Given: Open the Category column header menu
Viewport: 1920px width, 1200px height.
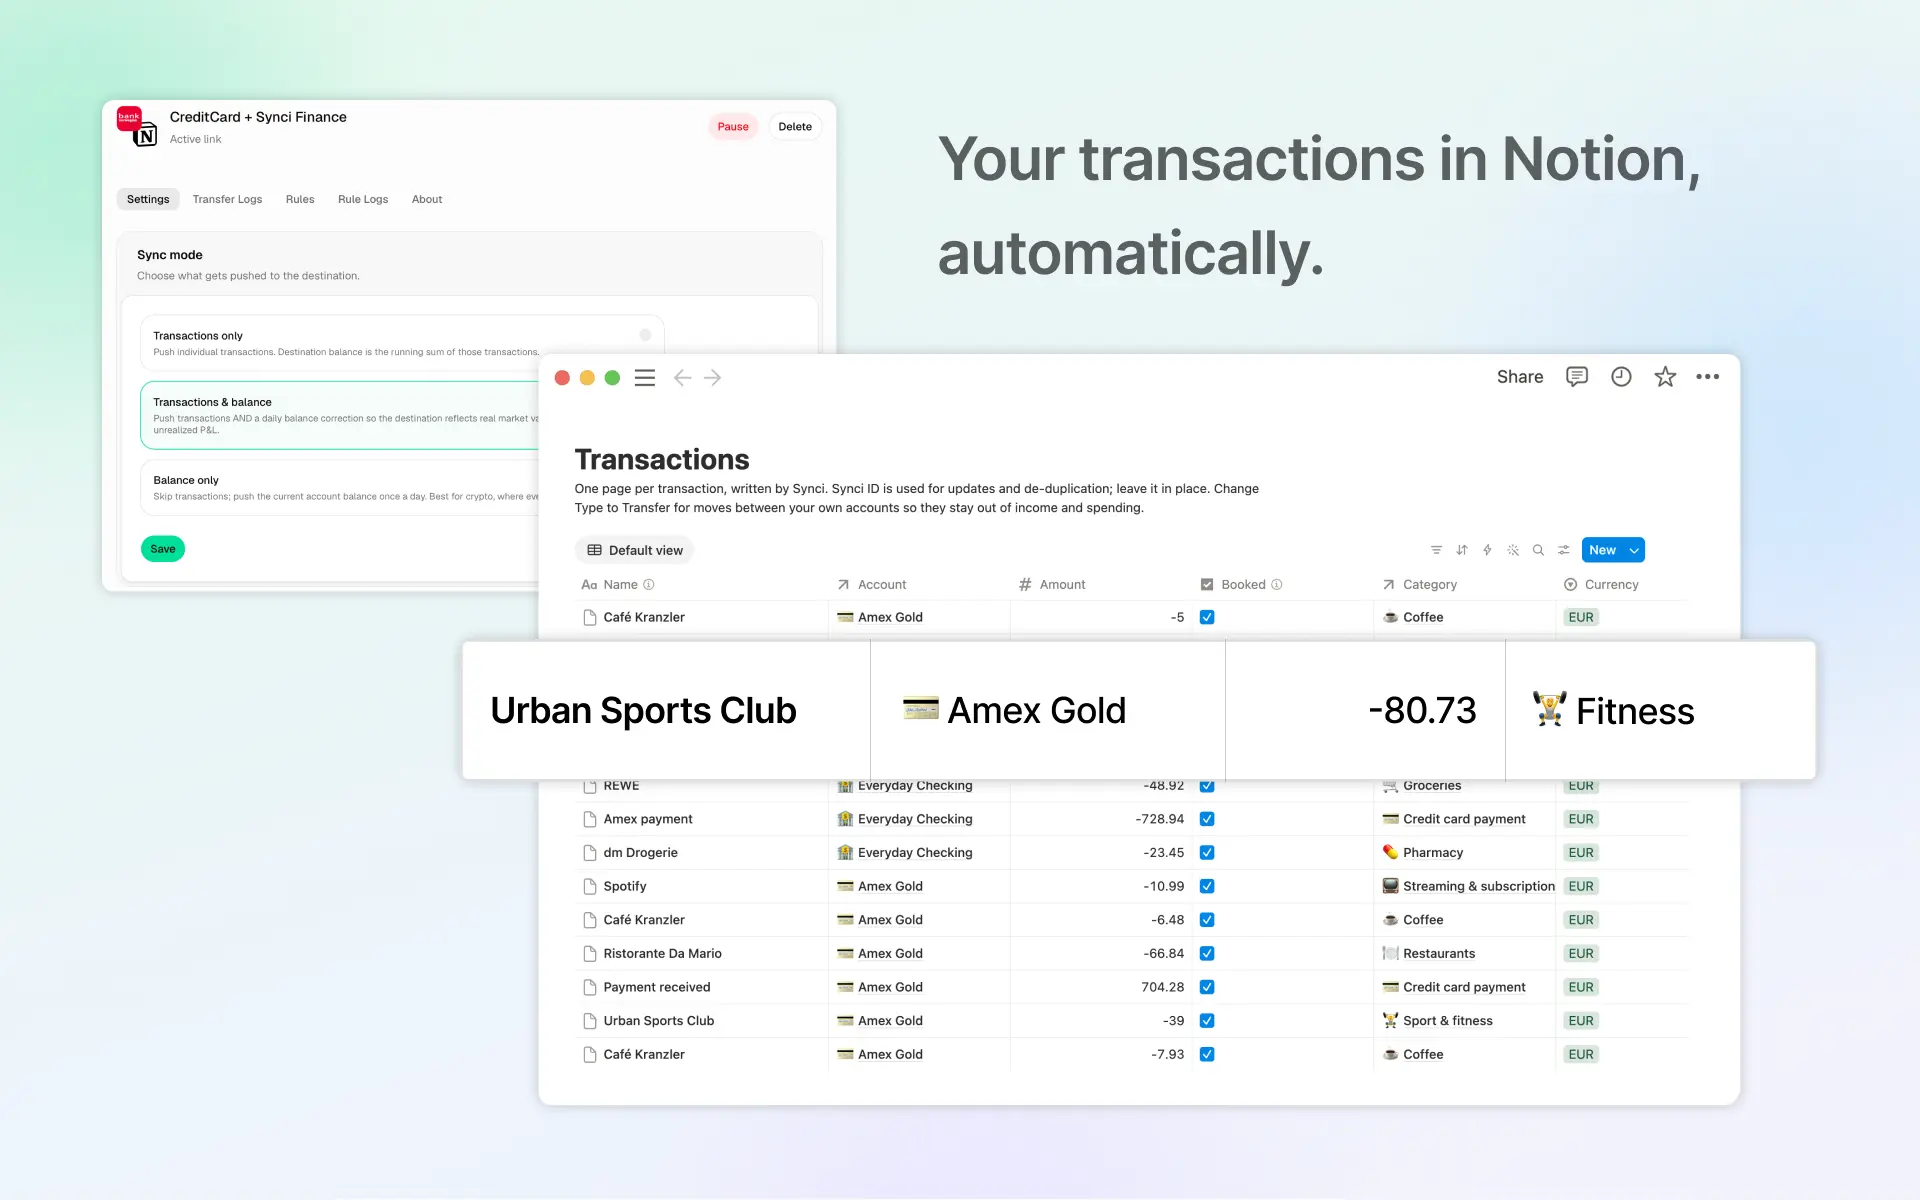Looking at the screenshot, I should tap(1419, 585).
